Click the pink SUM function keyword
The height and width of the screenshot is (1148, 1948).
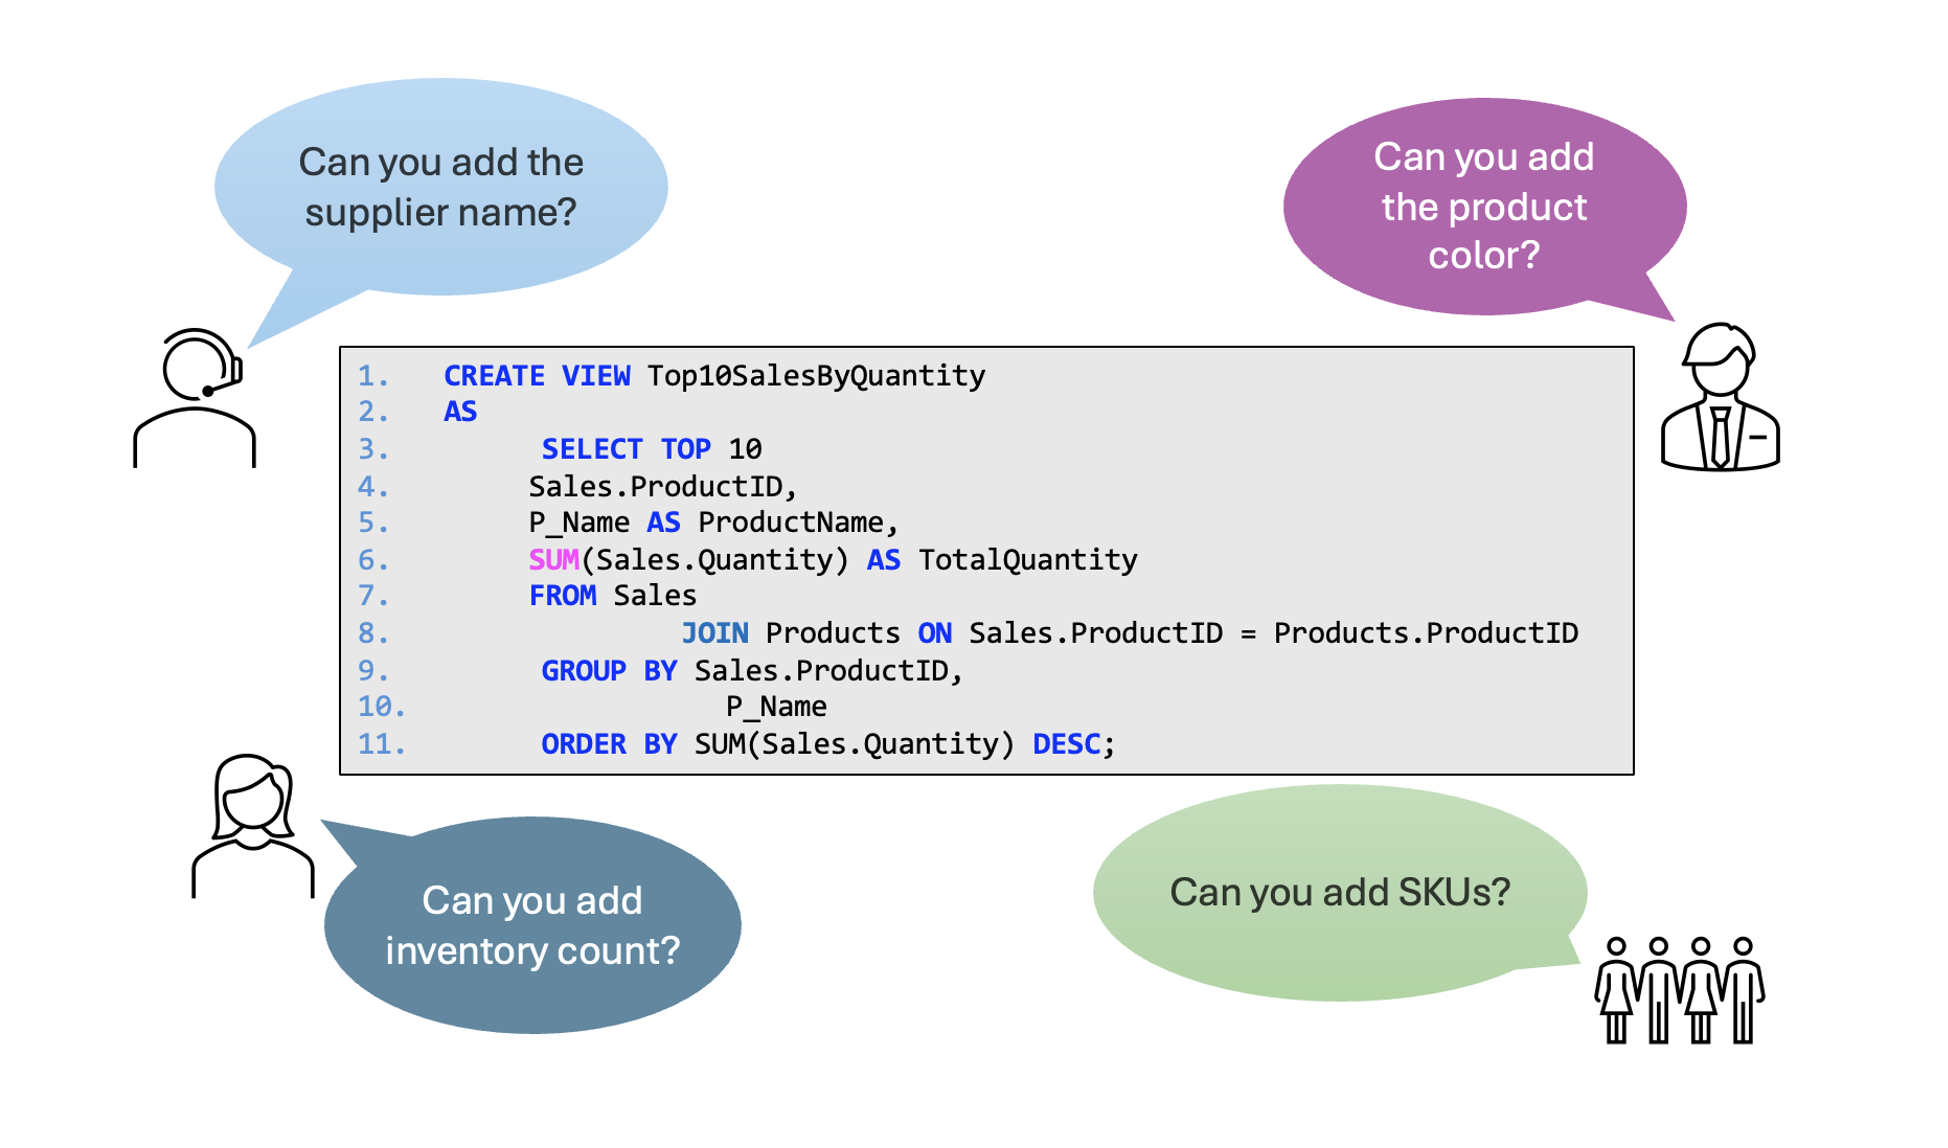(x=554, y=560)
